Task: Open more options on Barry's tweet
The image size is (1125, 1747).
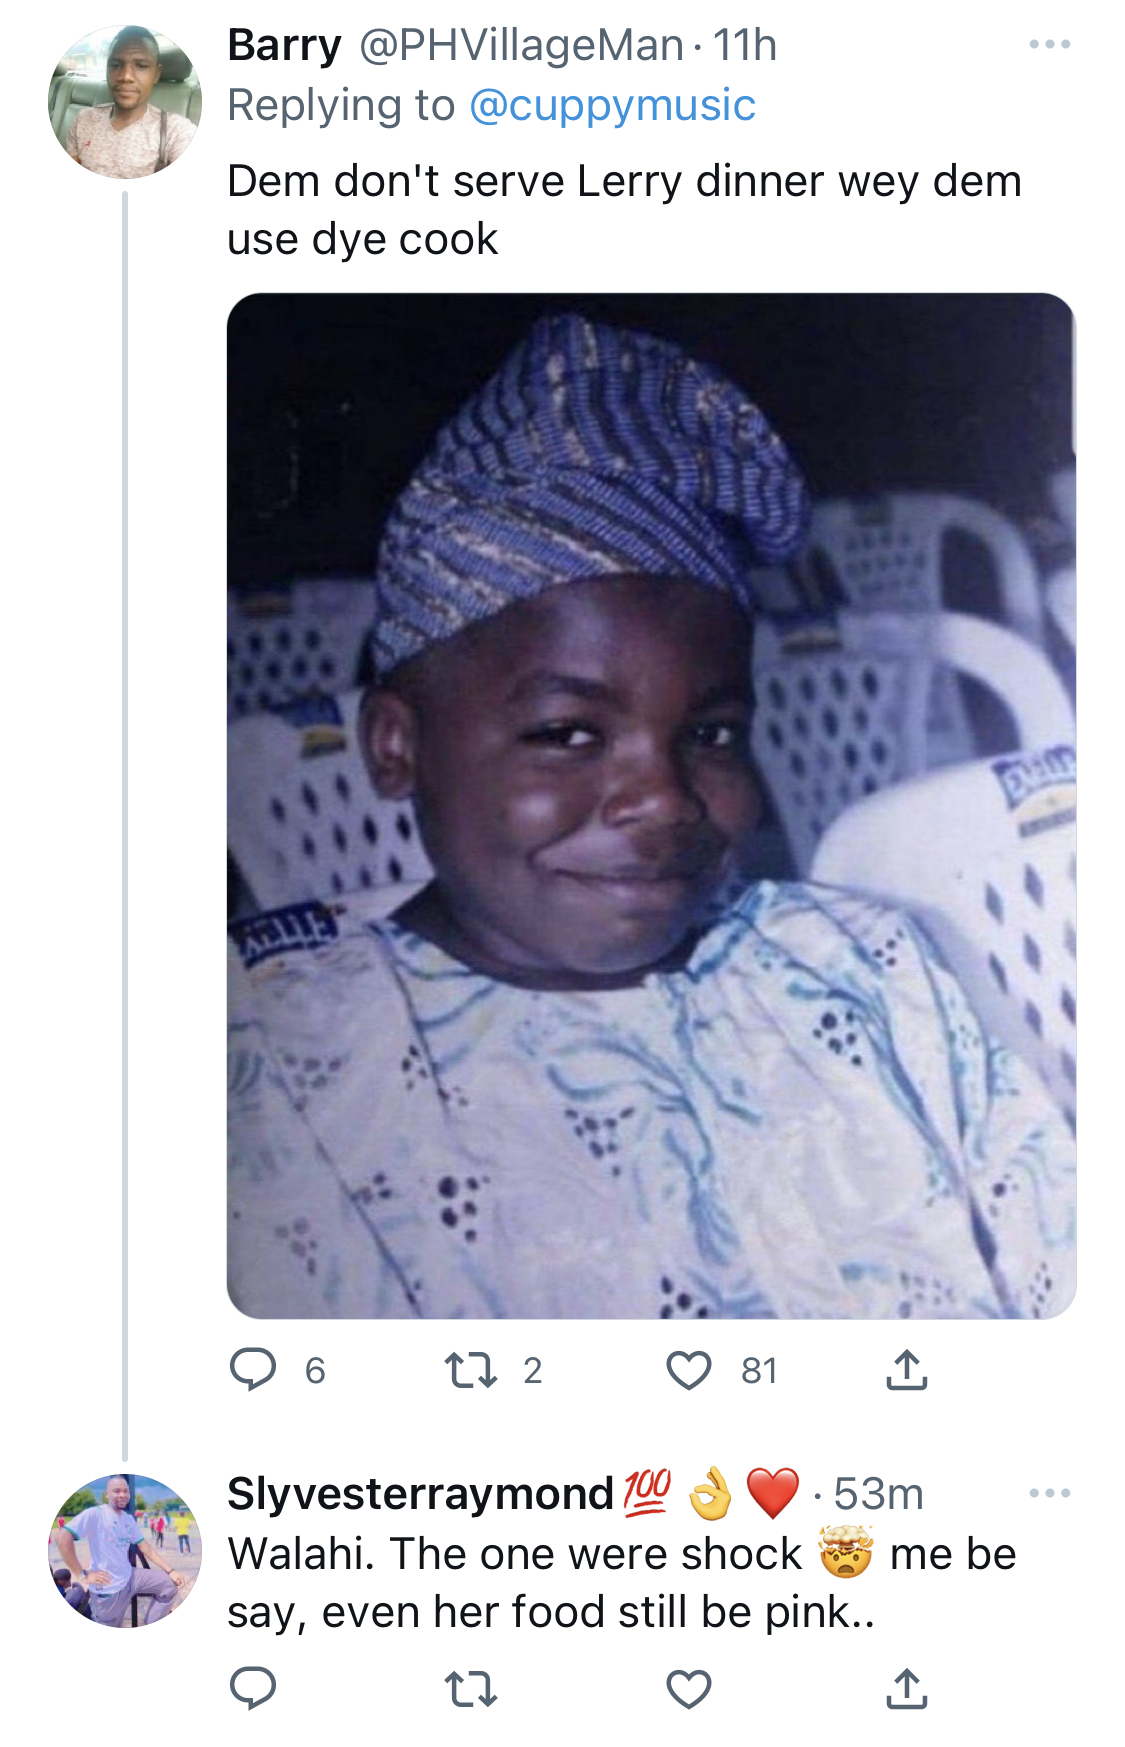Action: tap(1050, 44)
